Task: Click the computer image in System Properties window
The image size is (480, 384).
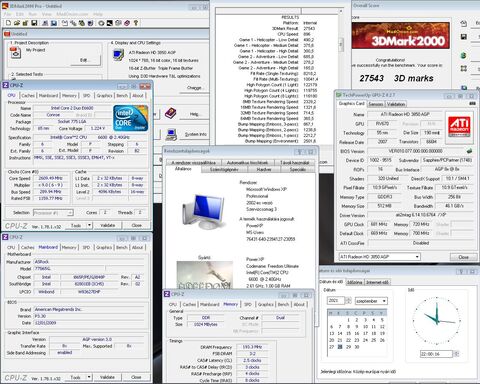Action: 204,211
